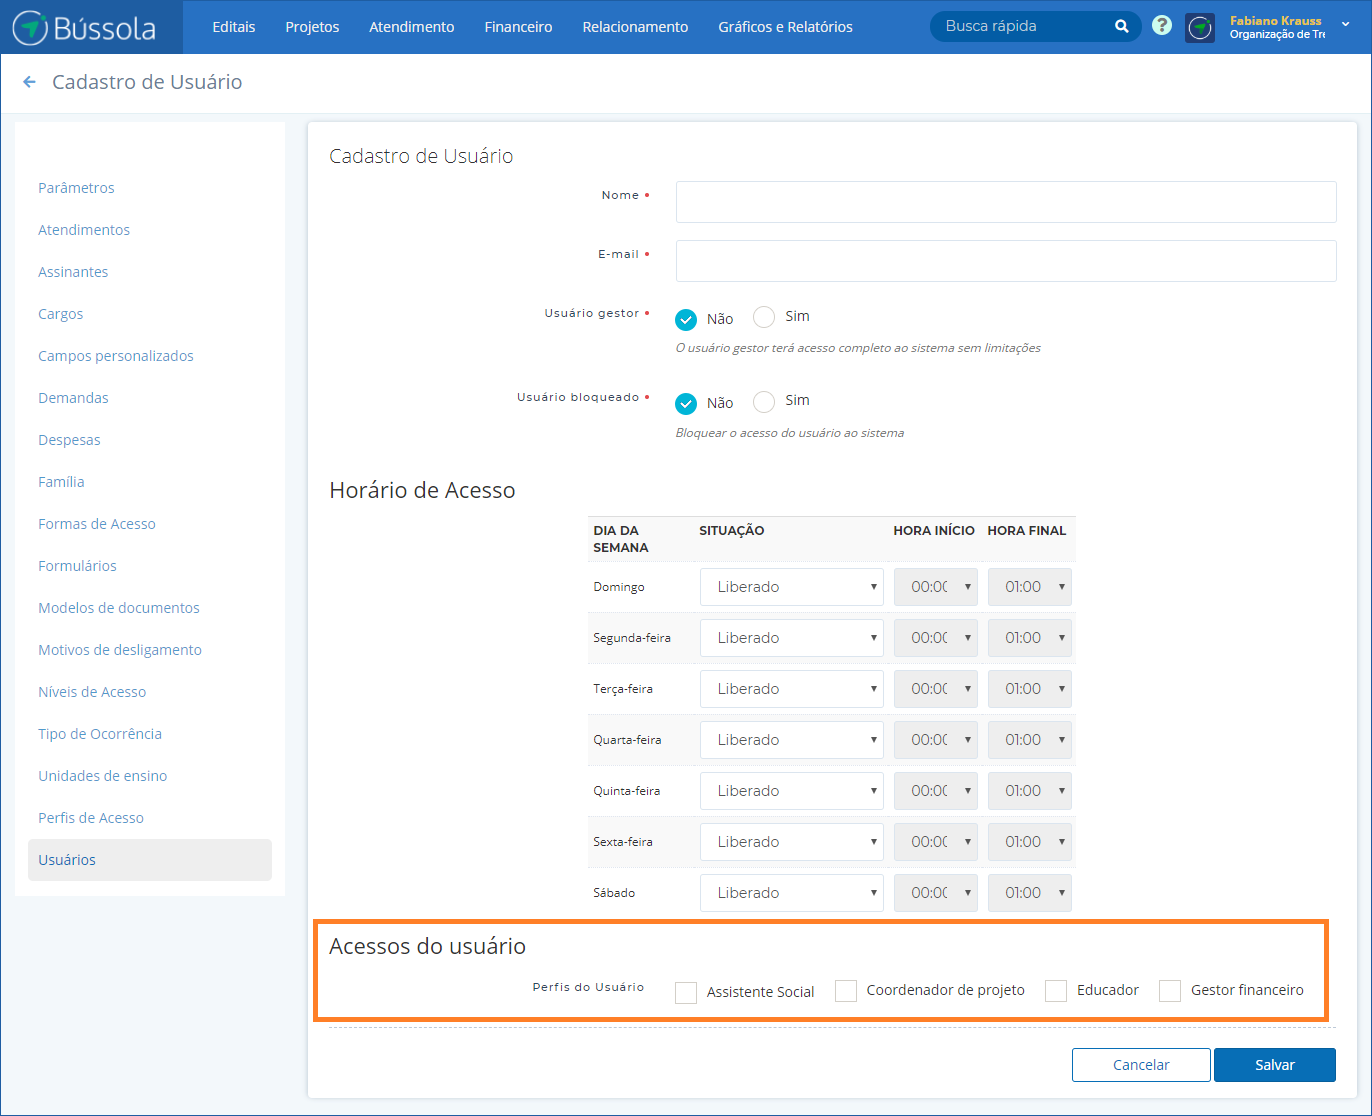Screen dimensions: 1372x1116
Task: Open Despesas in the sidebar
Action: click(69, 440)
